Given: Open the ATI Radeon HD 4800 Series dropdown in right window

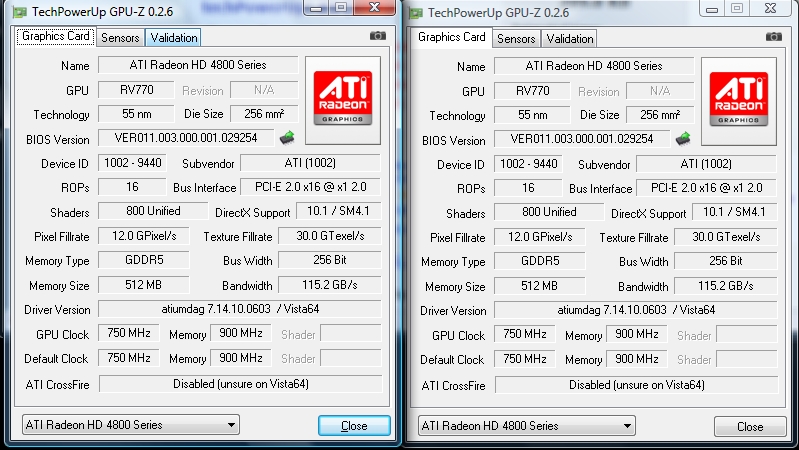Looking at the screenshot, I should coord(526,426).
